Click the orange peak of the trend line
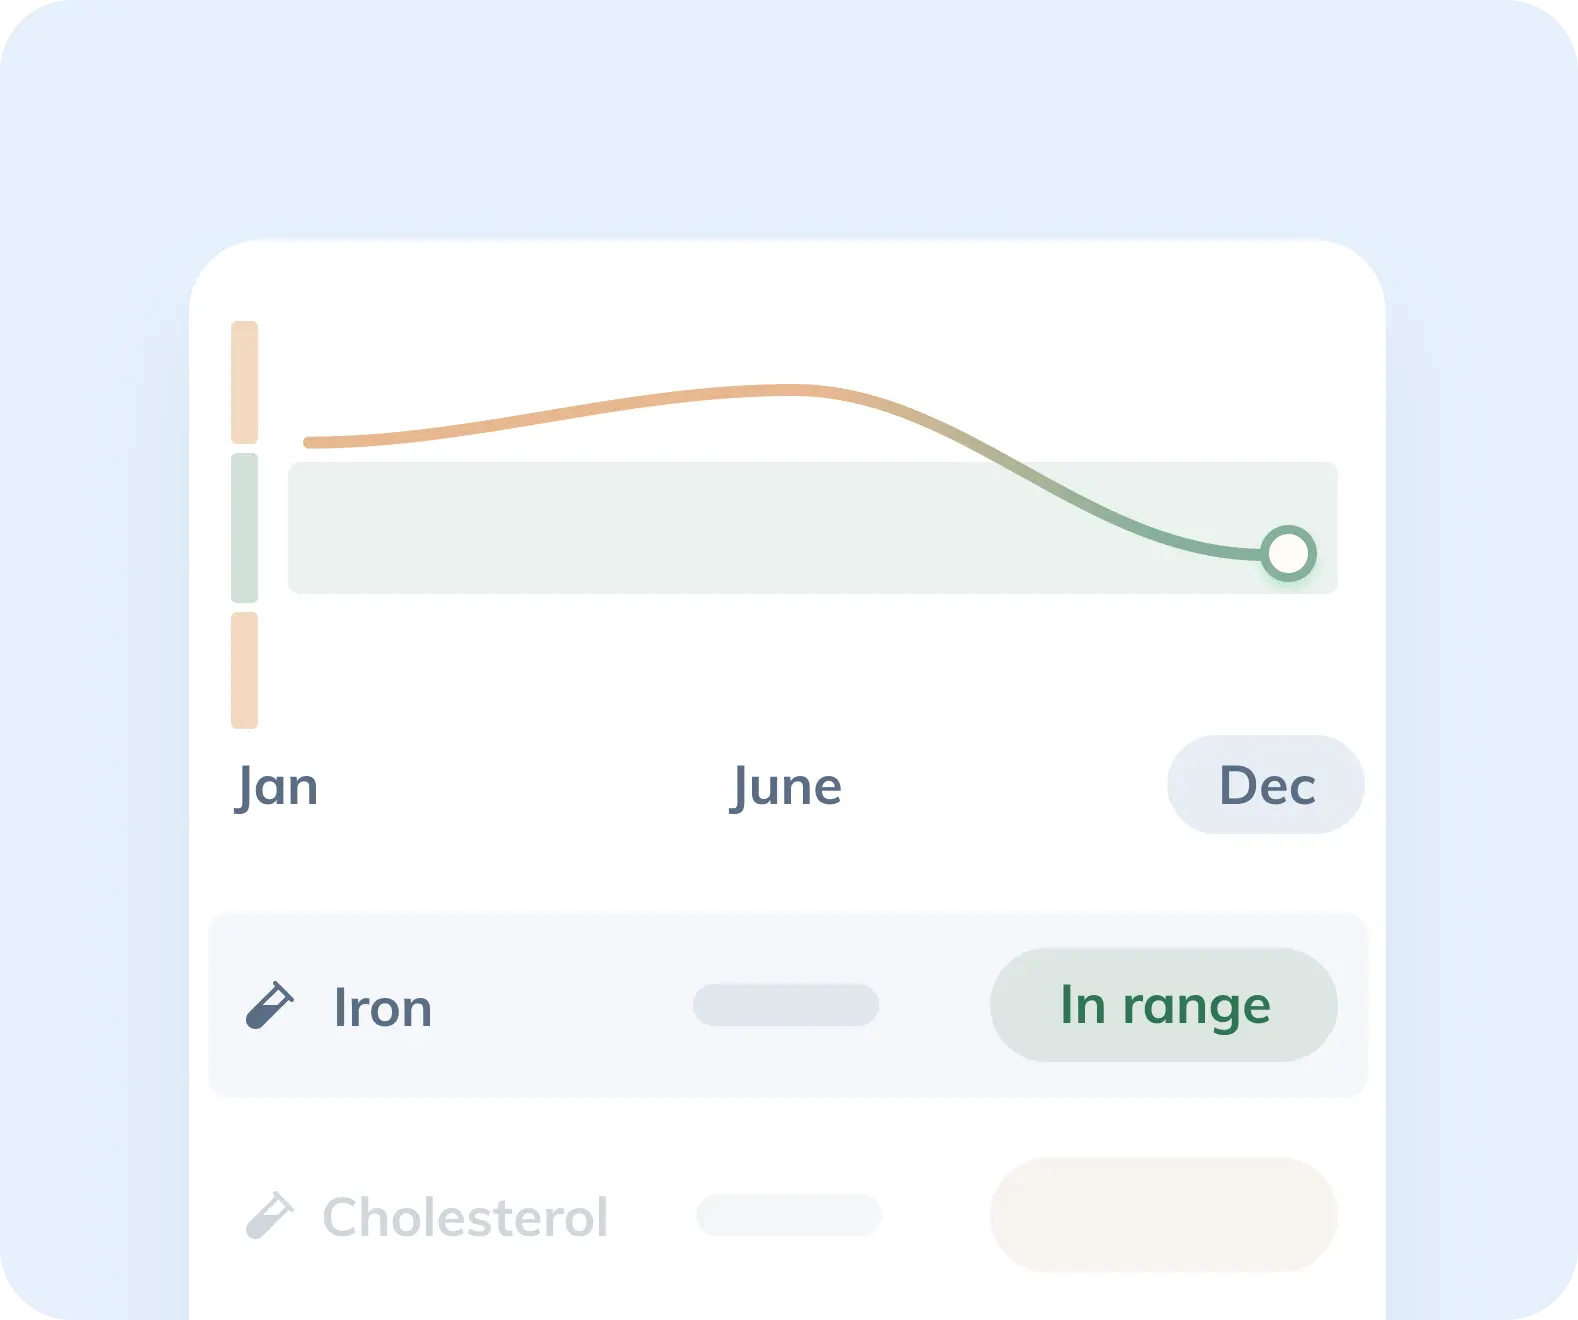 pyautogui.click(x=790, y=390)
